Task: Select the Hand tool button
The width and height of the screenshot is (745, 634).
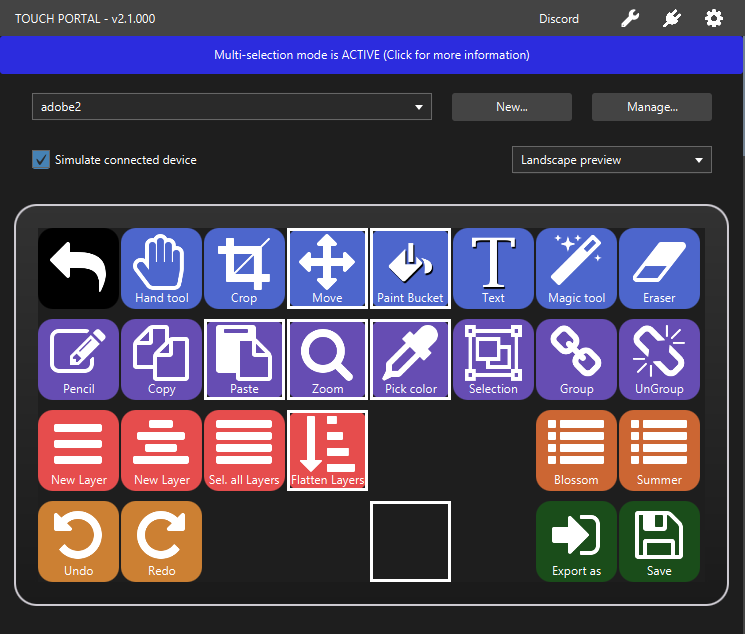Action: point(161,268)
